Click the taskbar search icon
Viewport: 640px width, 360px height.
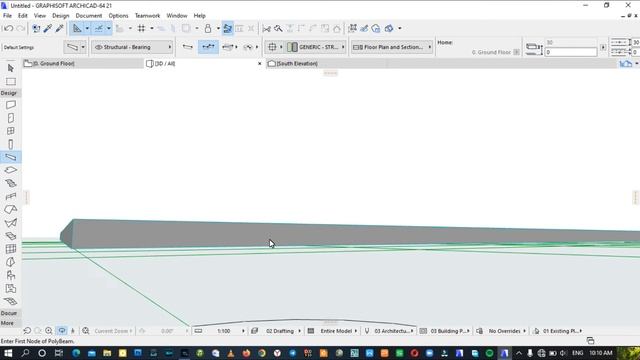[25, 353]
